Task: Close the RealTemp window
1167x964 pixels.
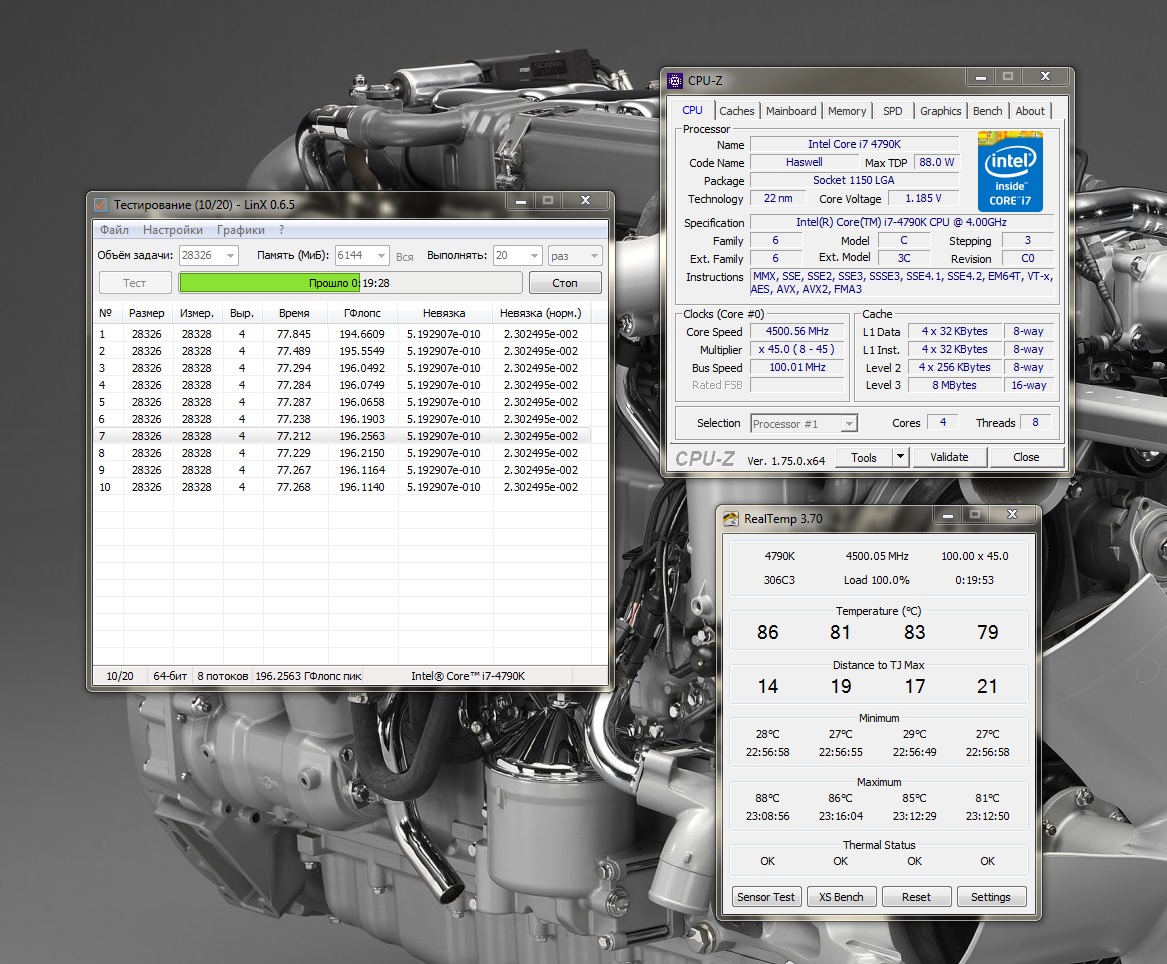Action: click(x=1012, y=514)
